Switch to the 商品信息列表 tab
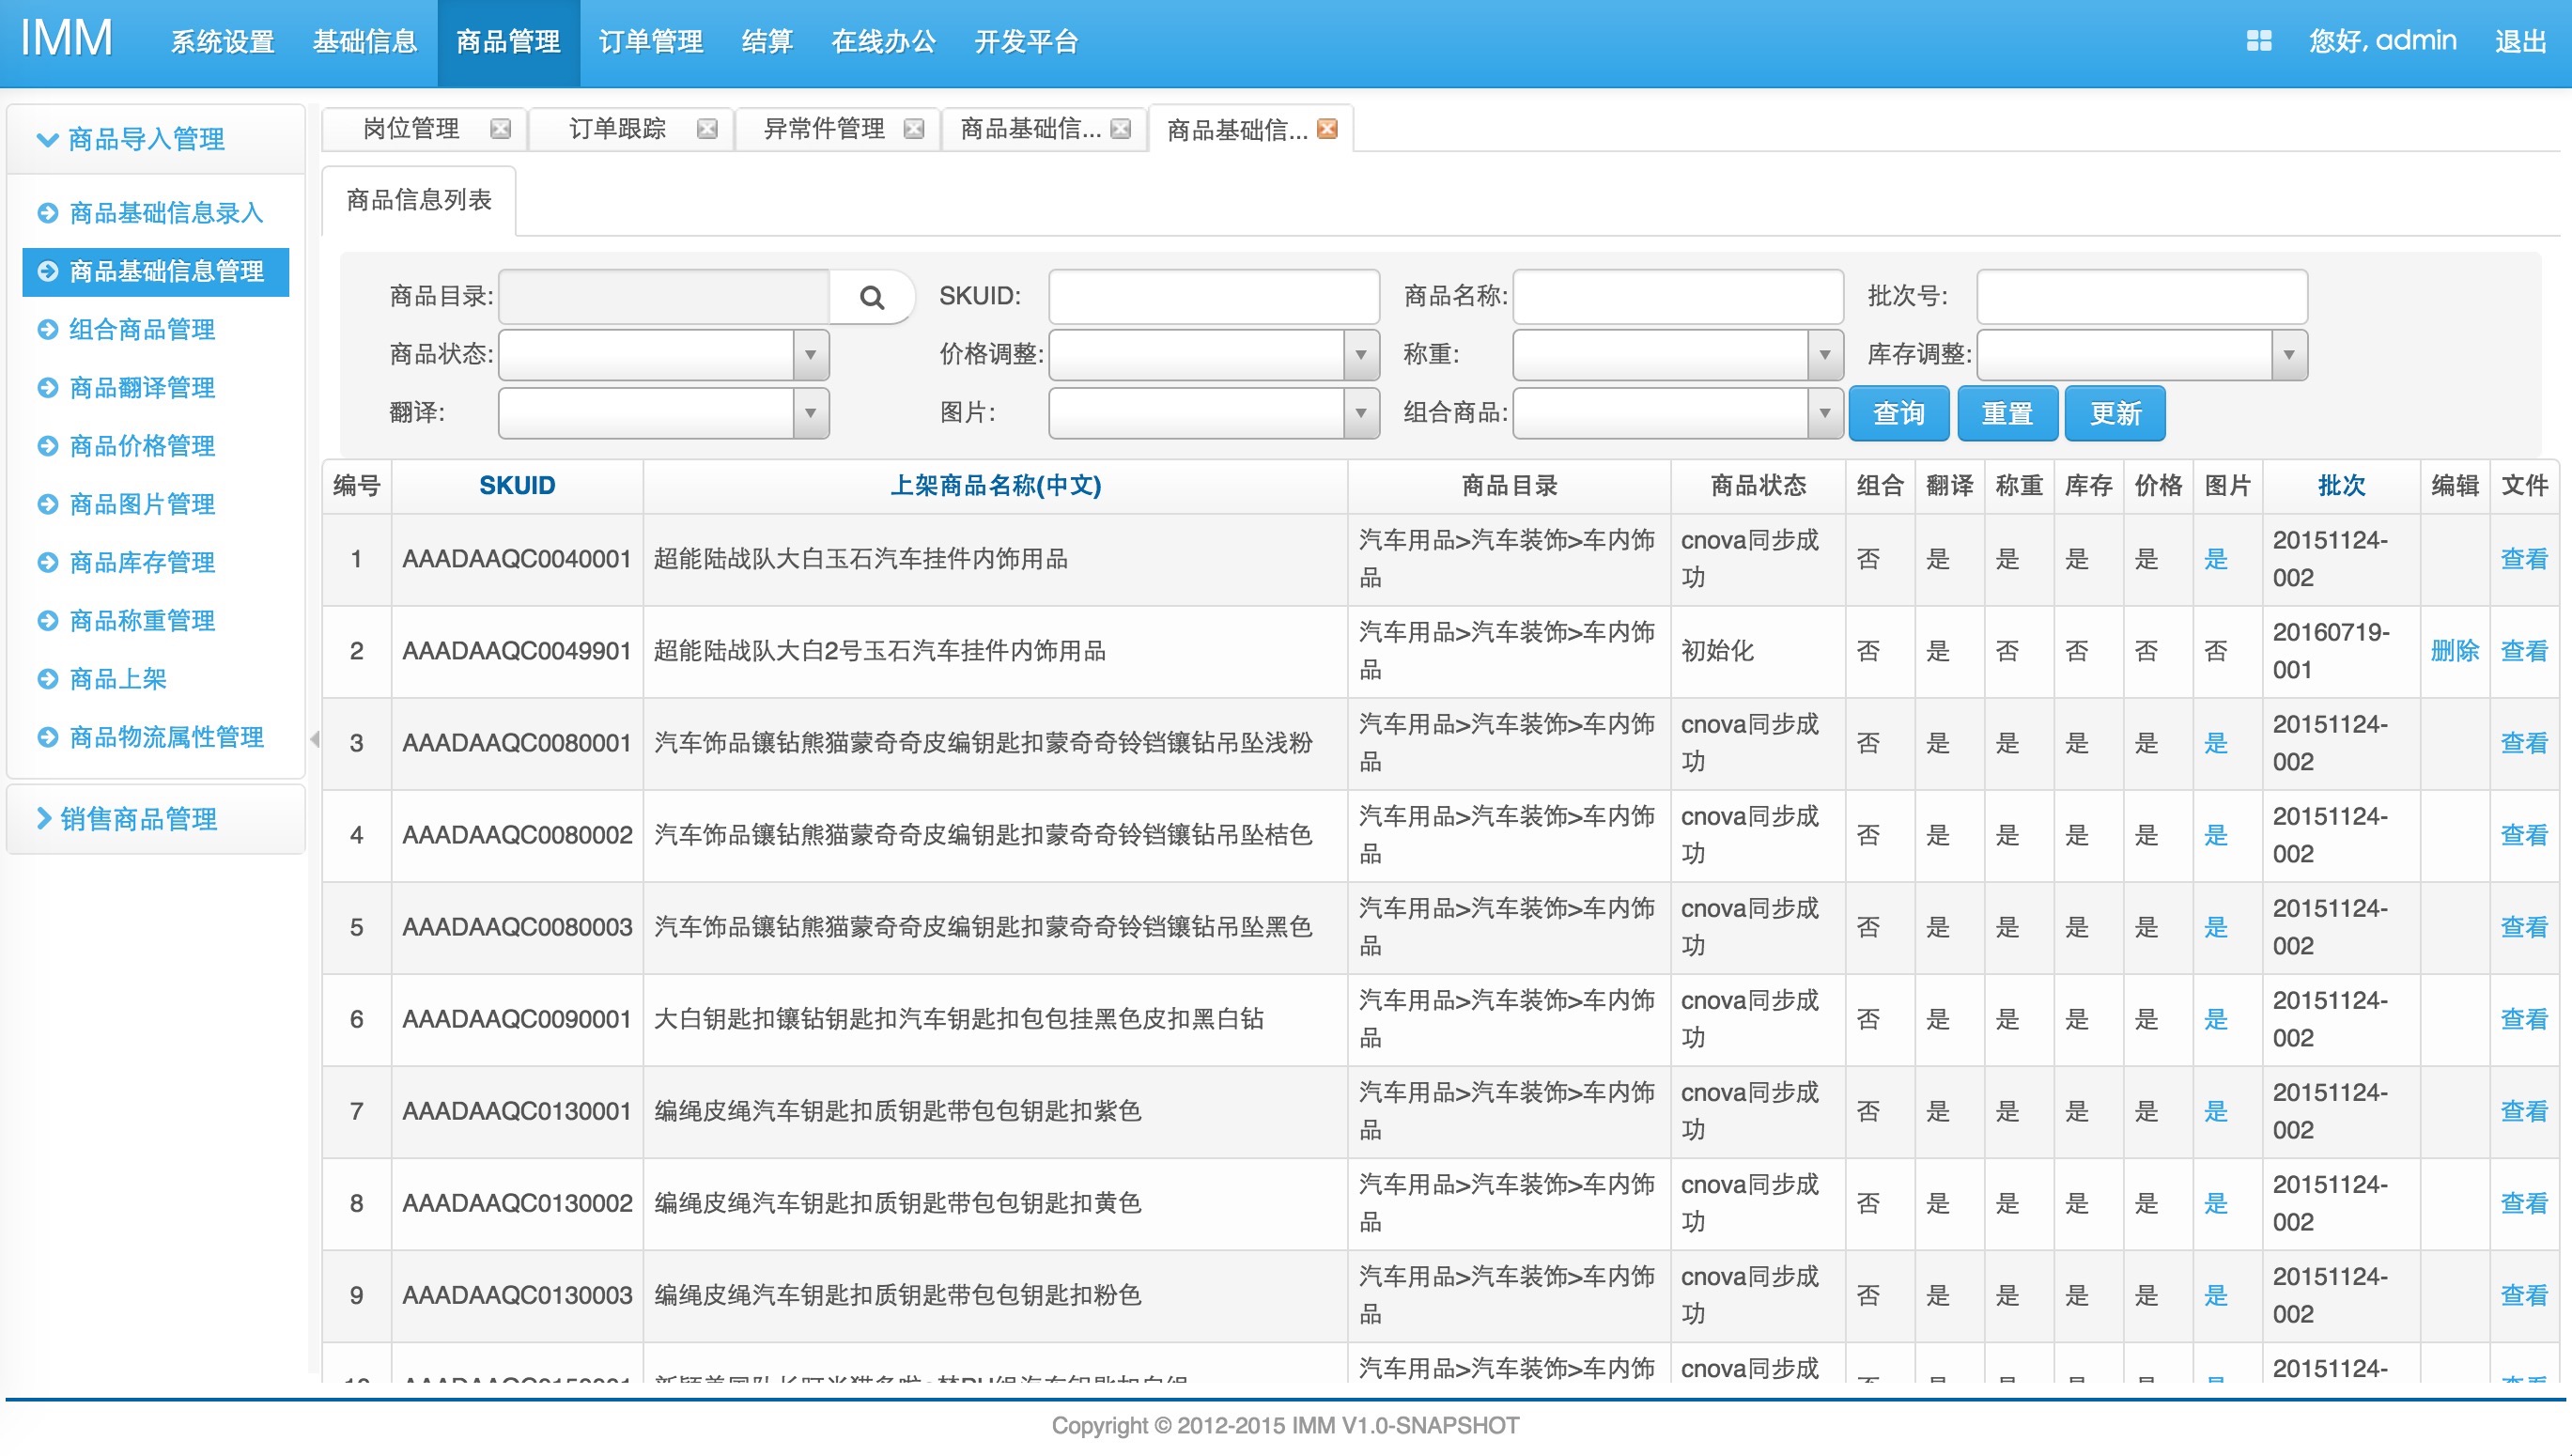The height and width of the screenshot is (1456, 2572). (x=419, y=201)
